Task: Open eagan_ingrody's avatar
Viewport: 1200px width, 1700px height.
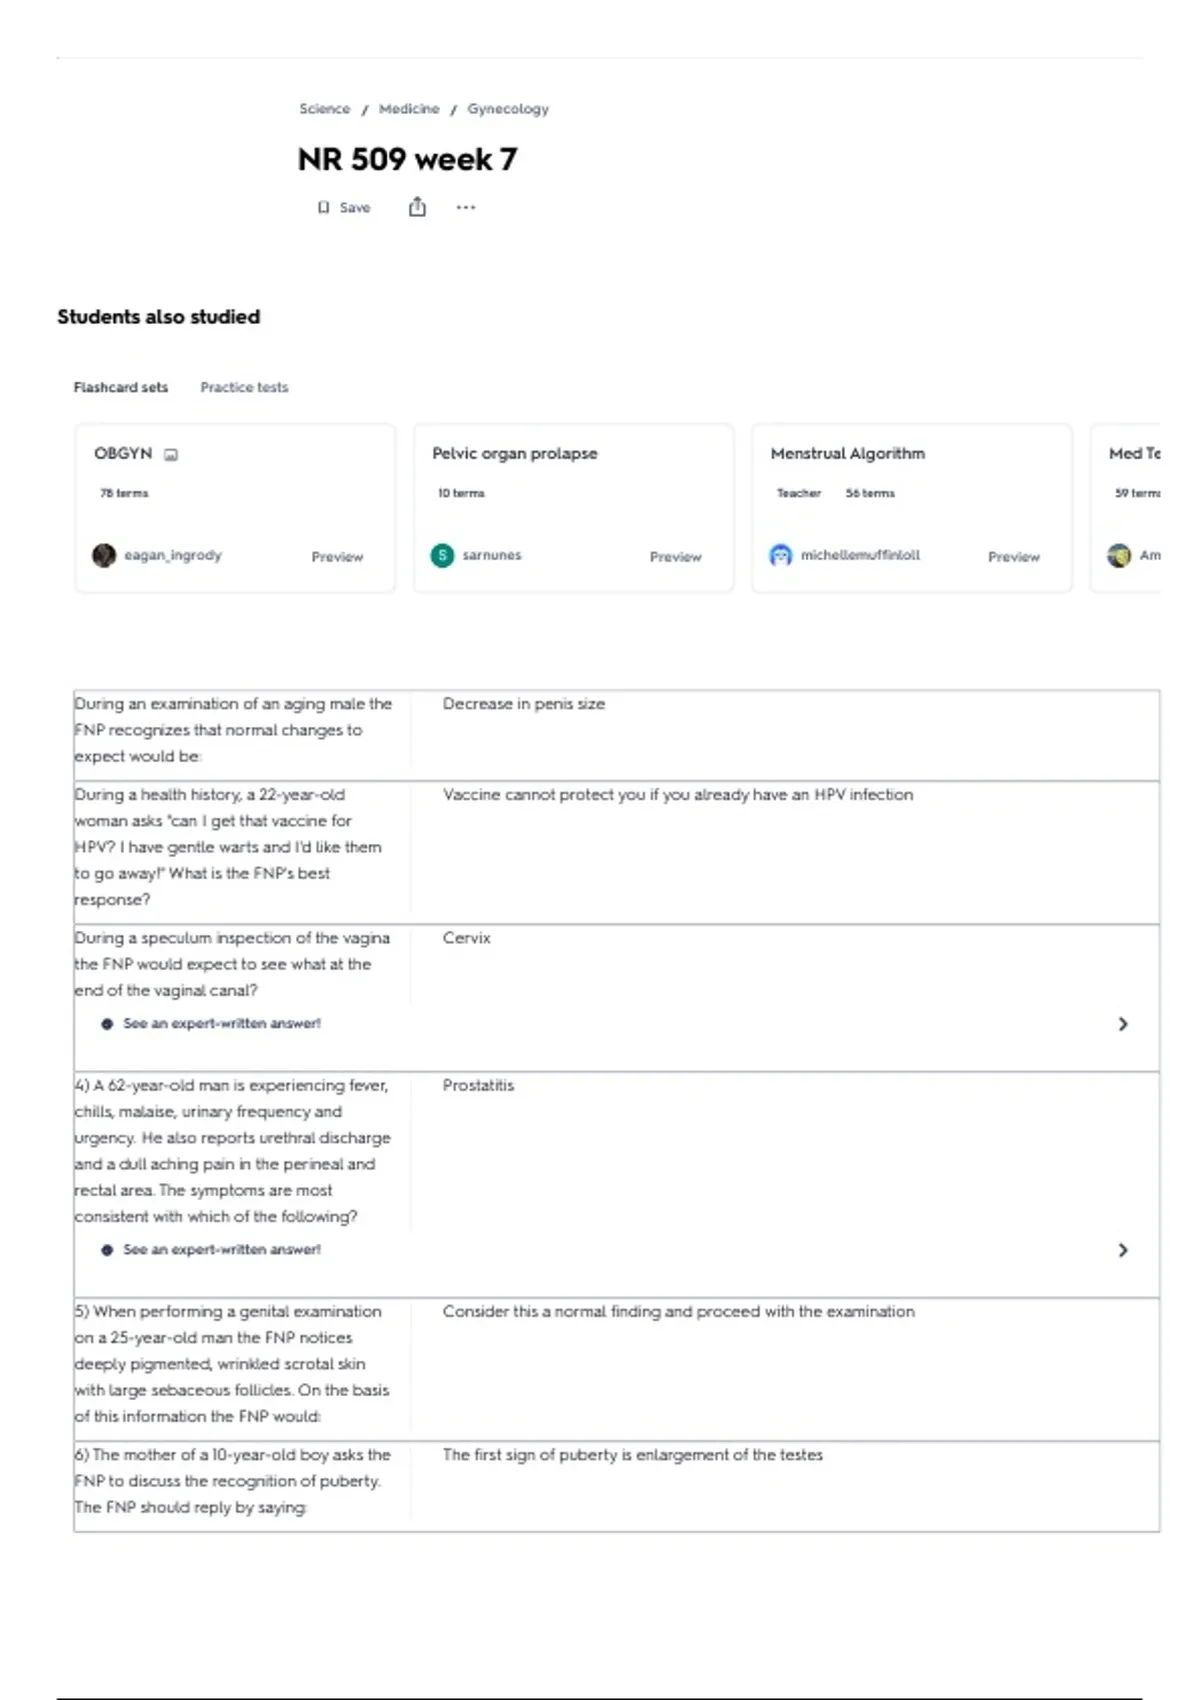Action: pos(104,555)
